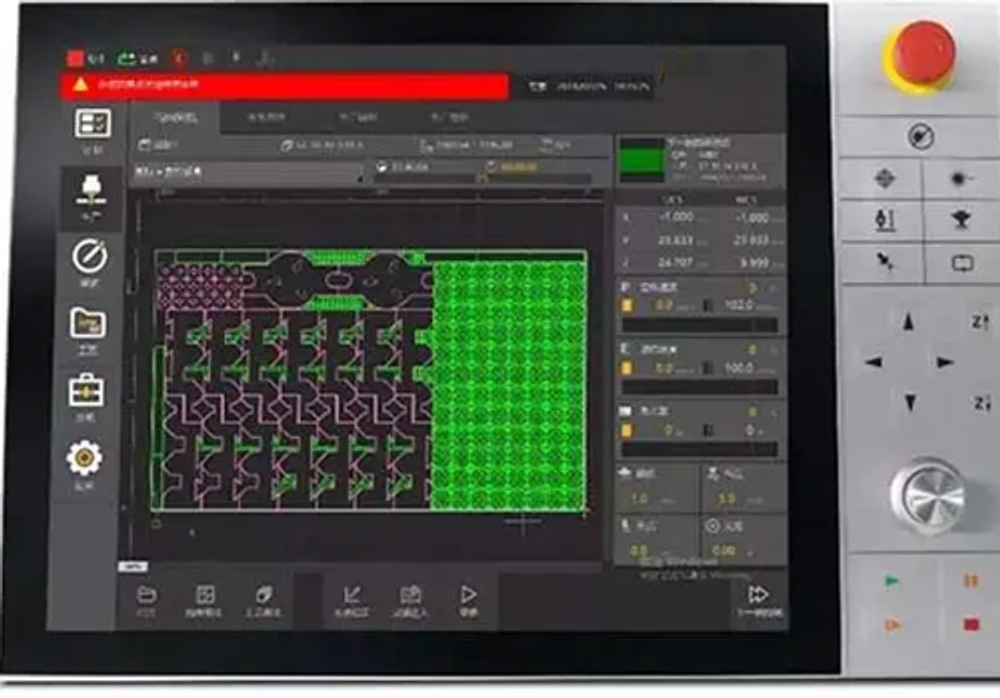The image size is (1000, 698).
Task: Click the right arrow jog key
Action: point(945,362)
